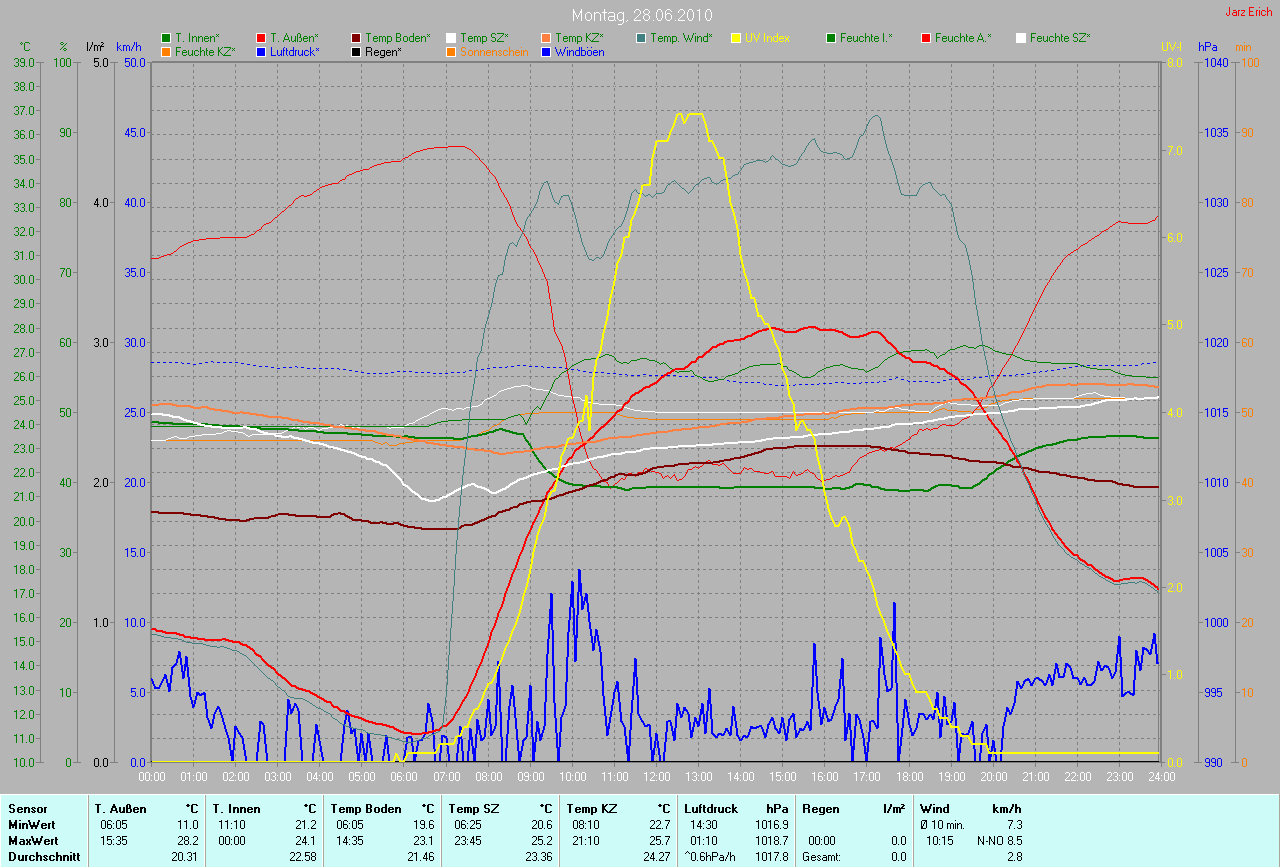This screenshot has height=867, width=1280.
Task: Click the Jarz Erich author label
Action: click(x=1248, y=12)
